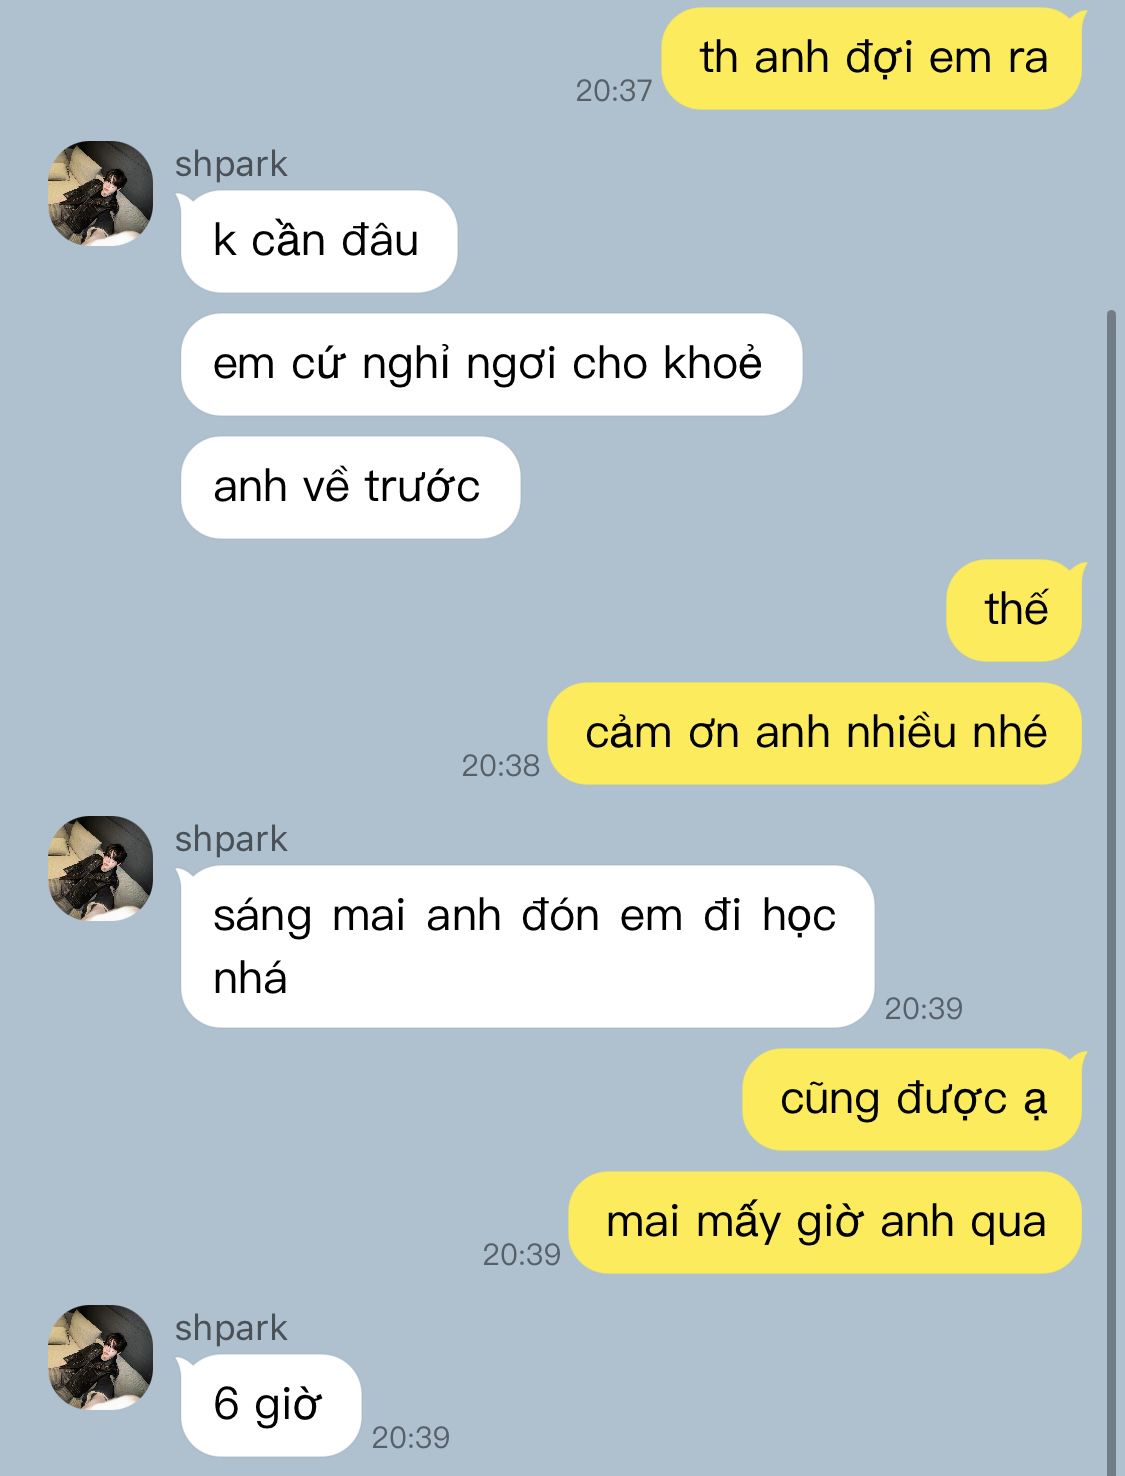Tap the "anh về trước" message bubble
The width and height of the screenshot is (1125, 1476).
pyautogui.click(x=350, y=487)
